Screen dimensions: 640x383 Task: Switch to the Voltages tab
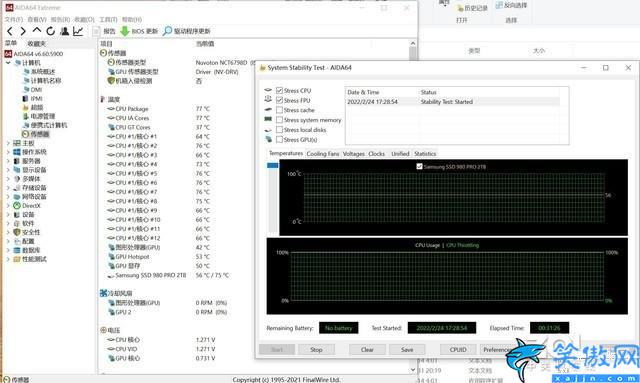click(x=353, y=154)
